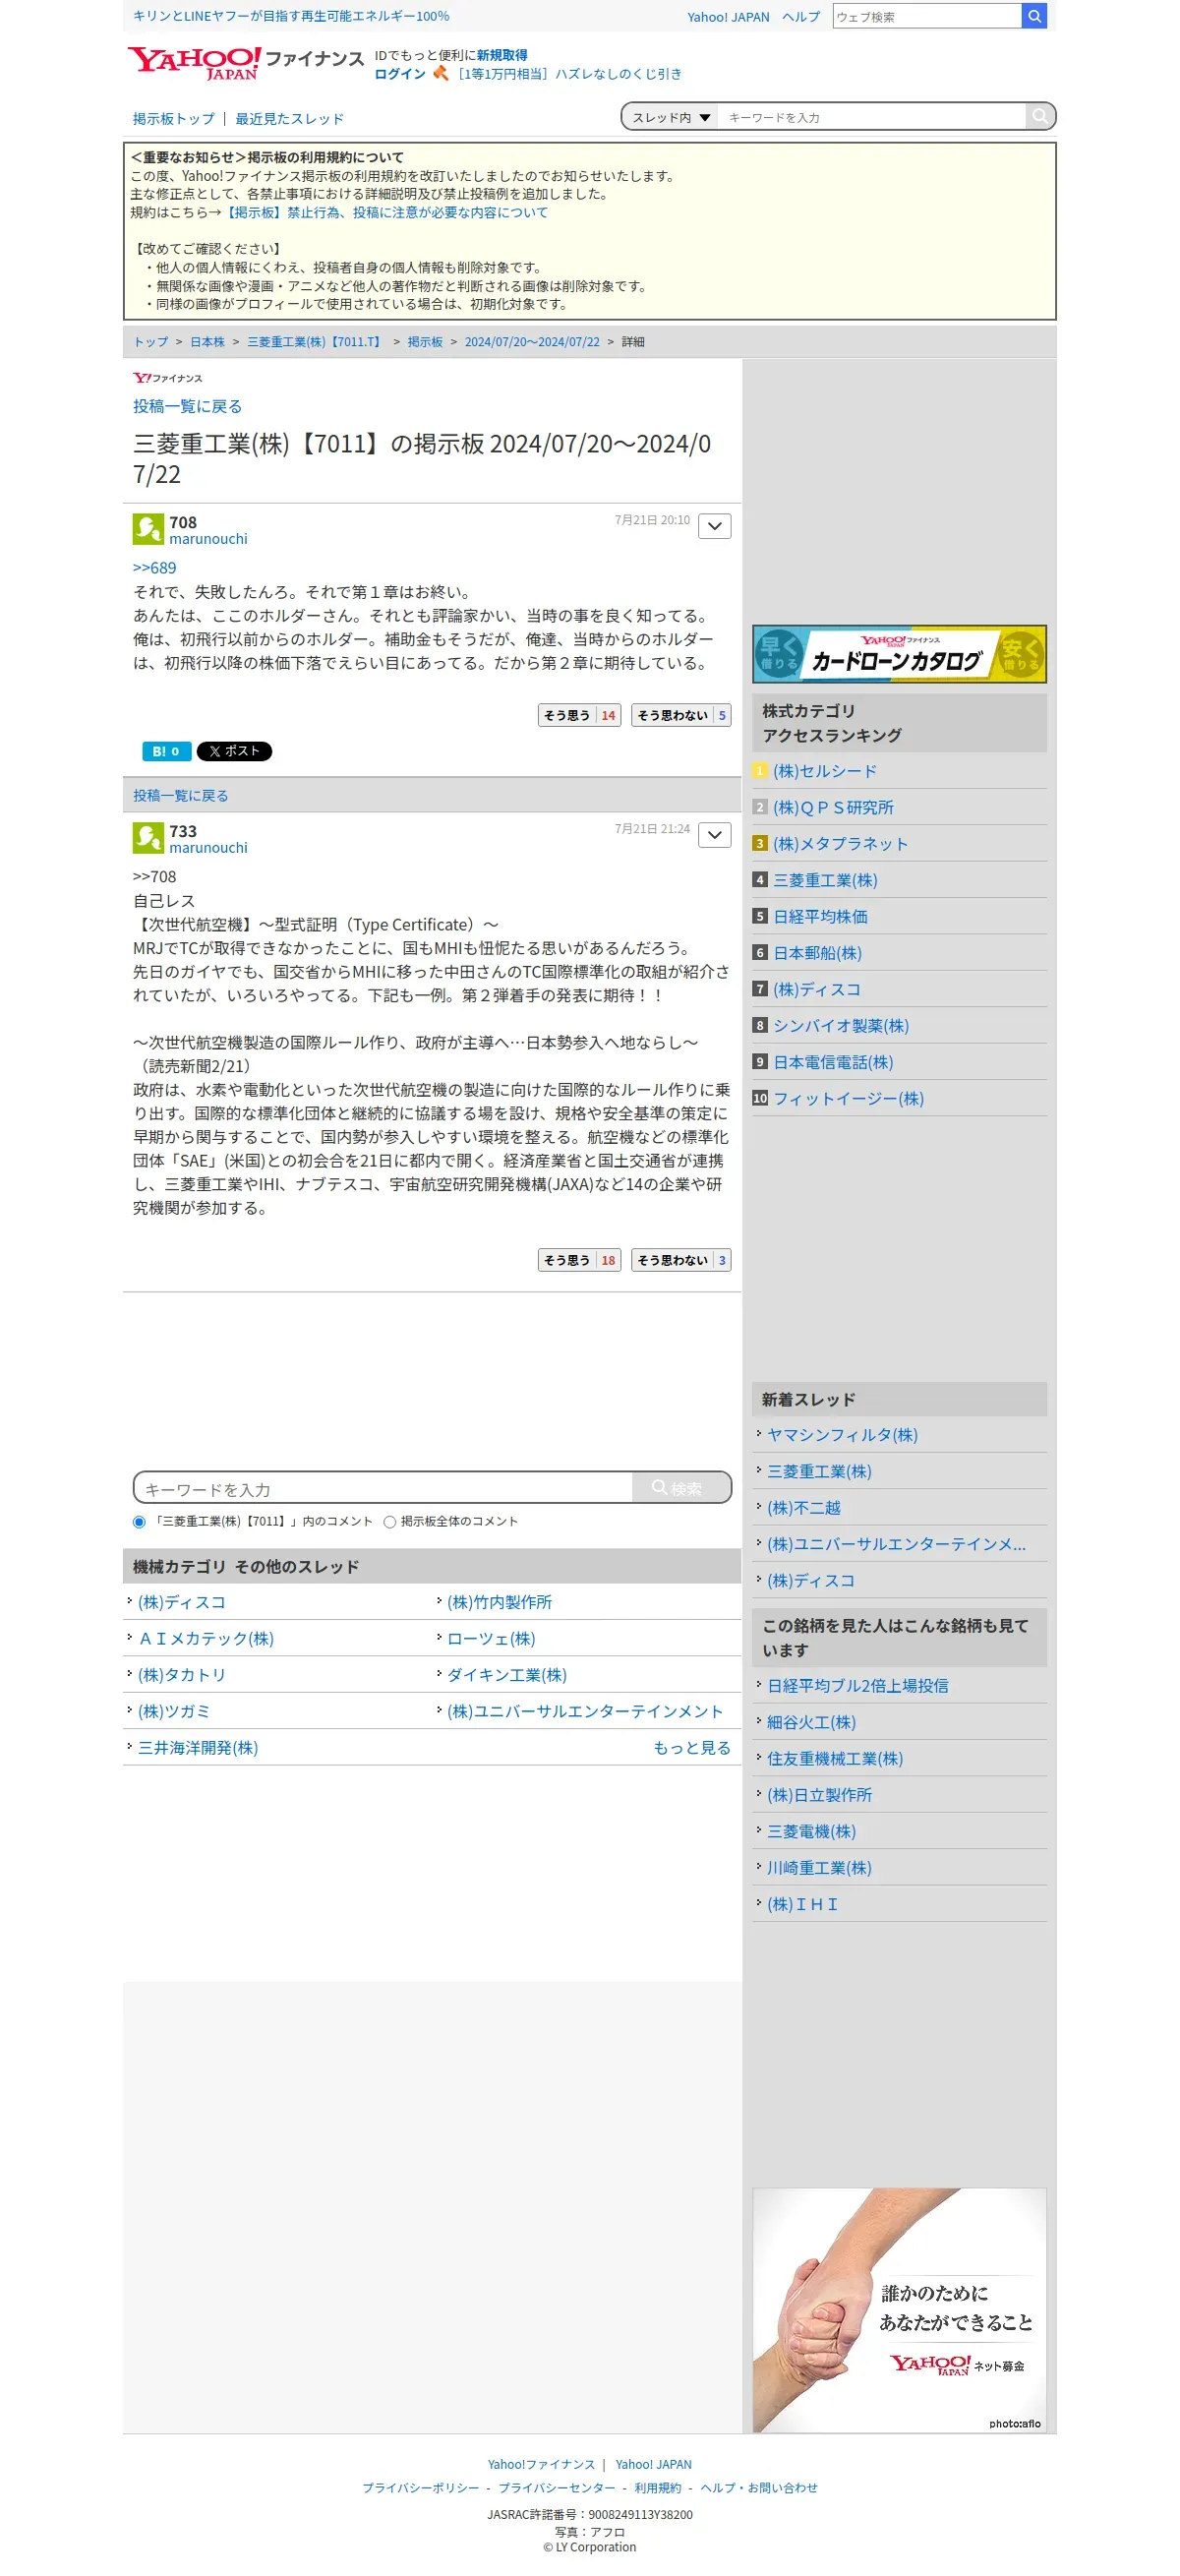Click ハズレなしのくじ引き promo link

(x=569, y=74)
